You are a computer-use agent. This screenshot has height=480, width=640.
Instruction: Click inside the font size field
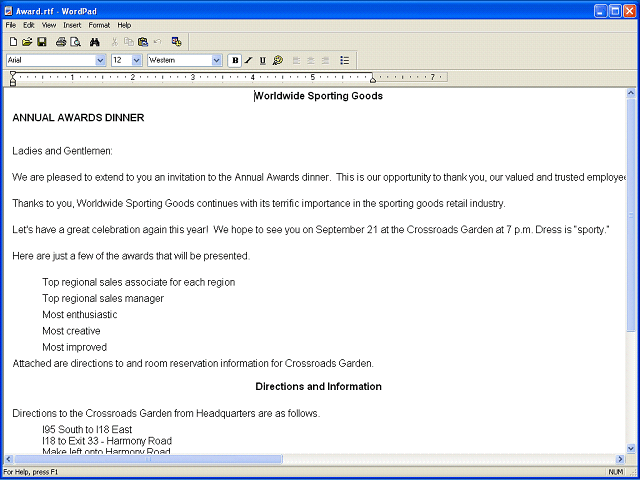(122, 60)
